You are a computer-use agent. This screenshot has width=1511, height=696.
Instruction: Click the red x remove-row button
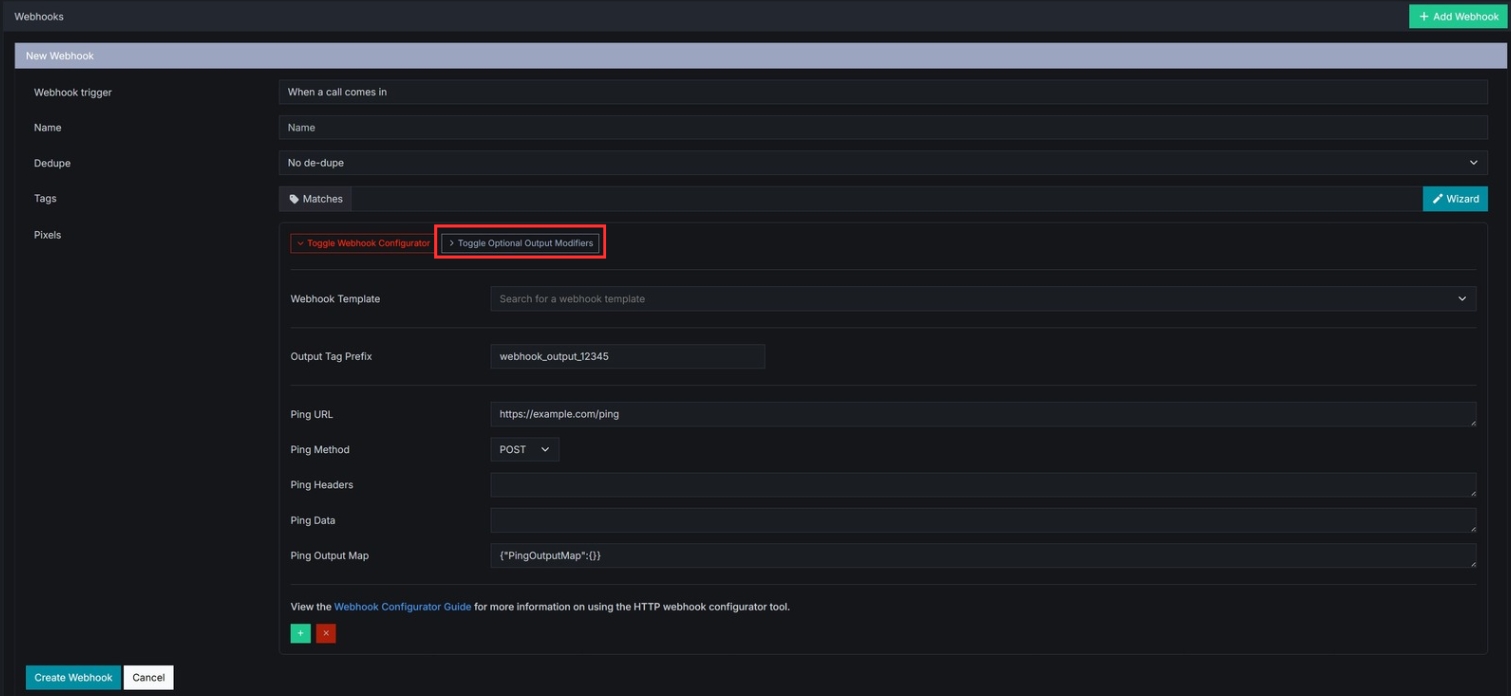(x=326, y=633)
